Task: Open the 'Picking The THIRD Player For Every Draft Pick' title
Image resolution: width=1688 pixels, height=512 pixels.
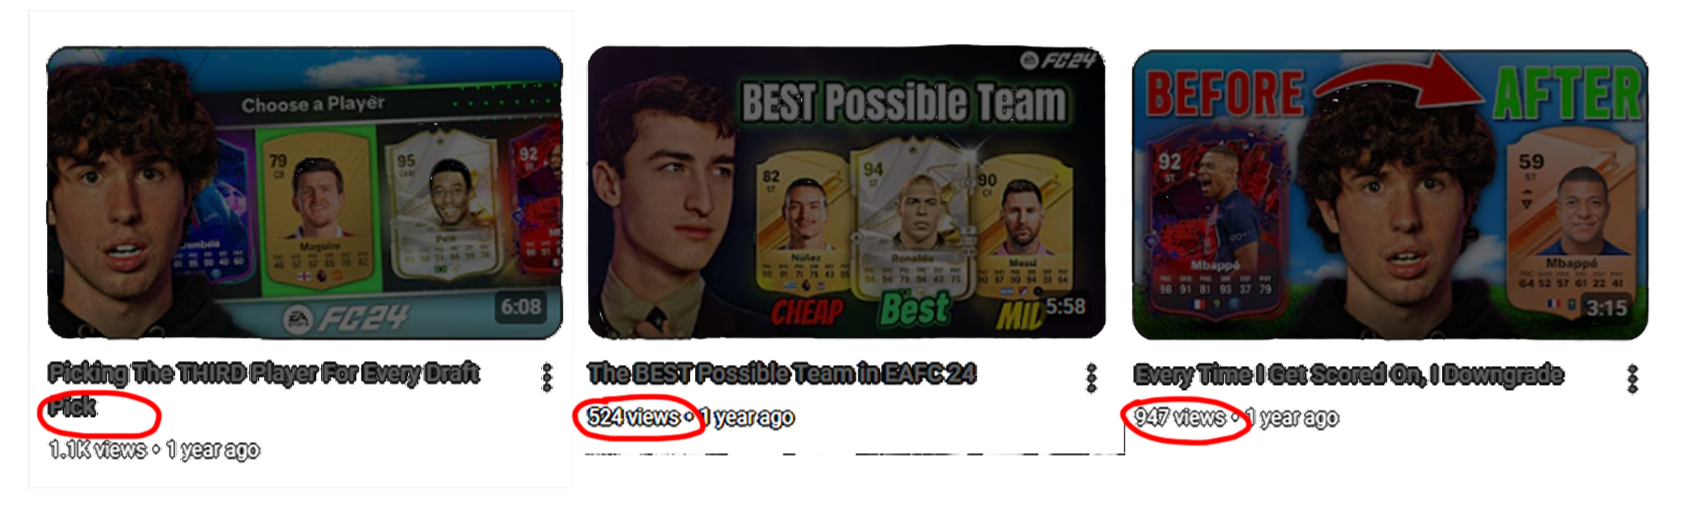Action: pos(264,389)
